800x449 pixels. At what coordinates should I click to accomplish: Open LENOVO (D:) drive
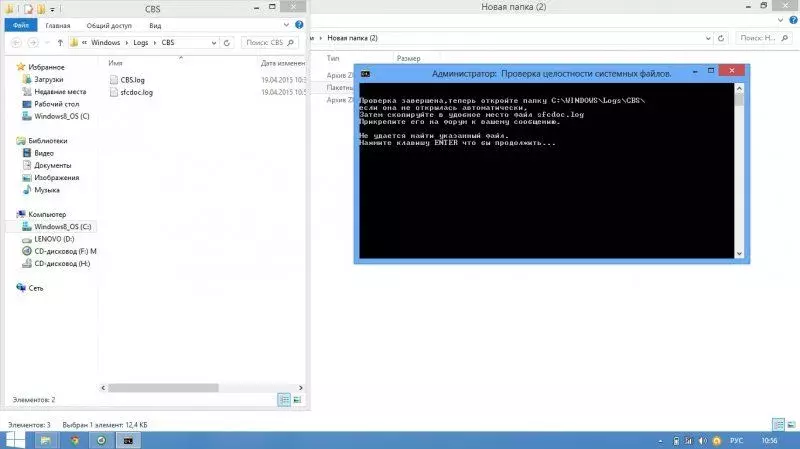(54, 238)
